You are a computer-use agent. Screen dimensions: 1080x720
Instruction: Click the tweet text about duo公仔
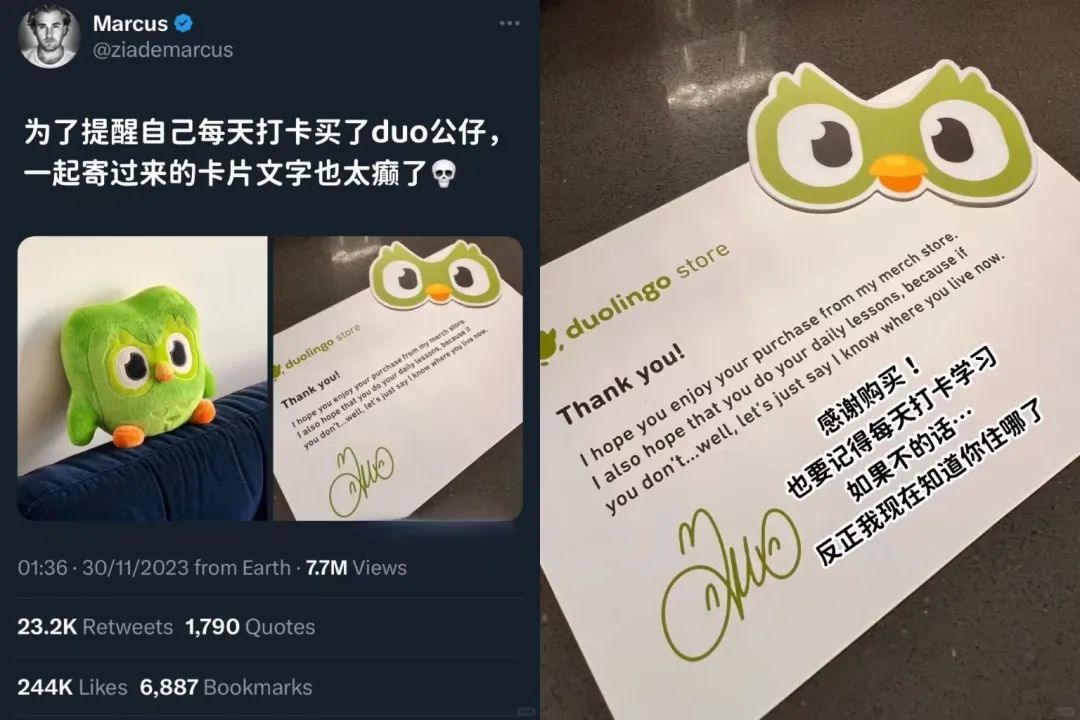pos(262,153)
